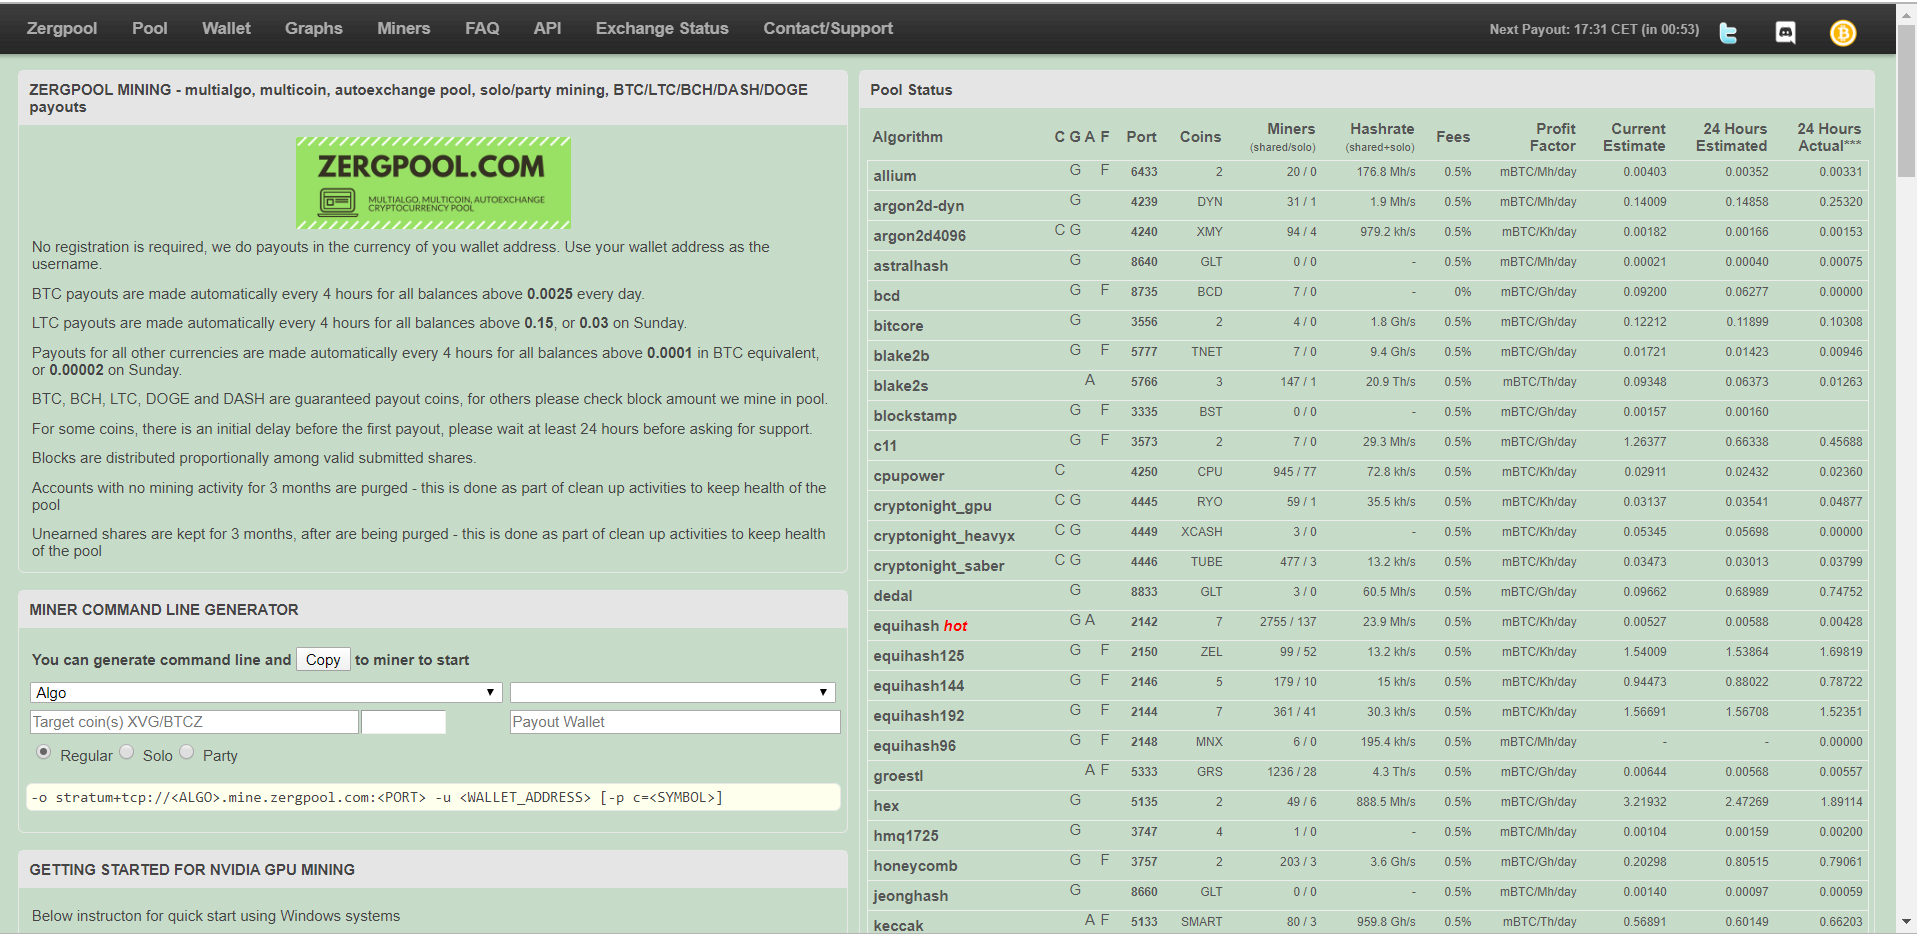Open the dedal algorithm link

893,596
